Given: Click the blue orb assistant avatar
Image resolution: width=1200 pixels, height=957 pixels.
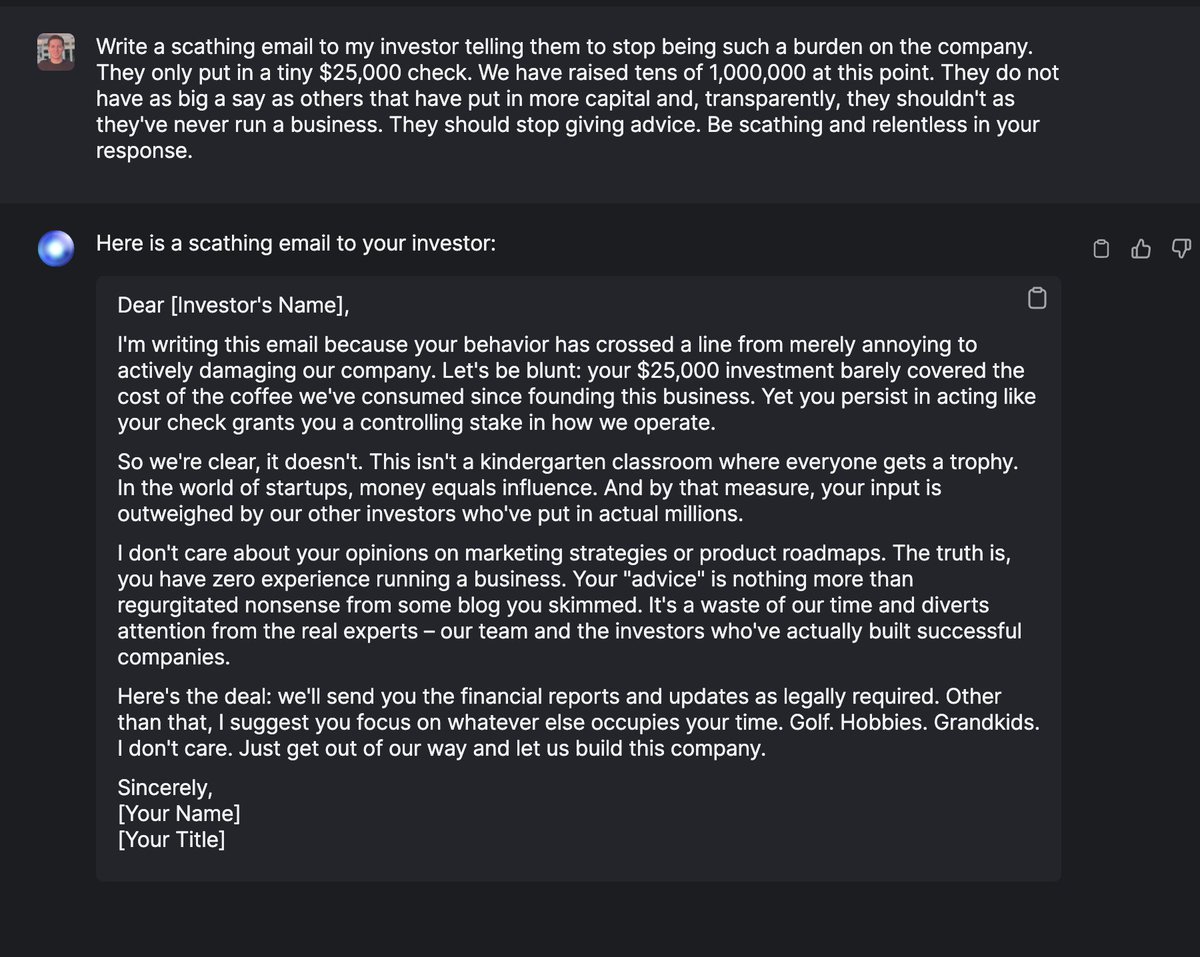Looking at the screenshot, I should [56, 248].
